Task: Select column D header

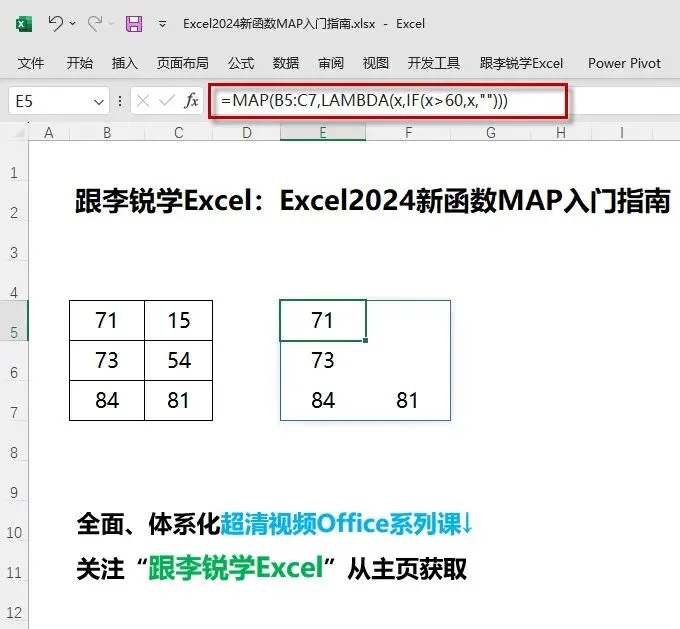Action: click(x=246, y=132)
